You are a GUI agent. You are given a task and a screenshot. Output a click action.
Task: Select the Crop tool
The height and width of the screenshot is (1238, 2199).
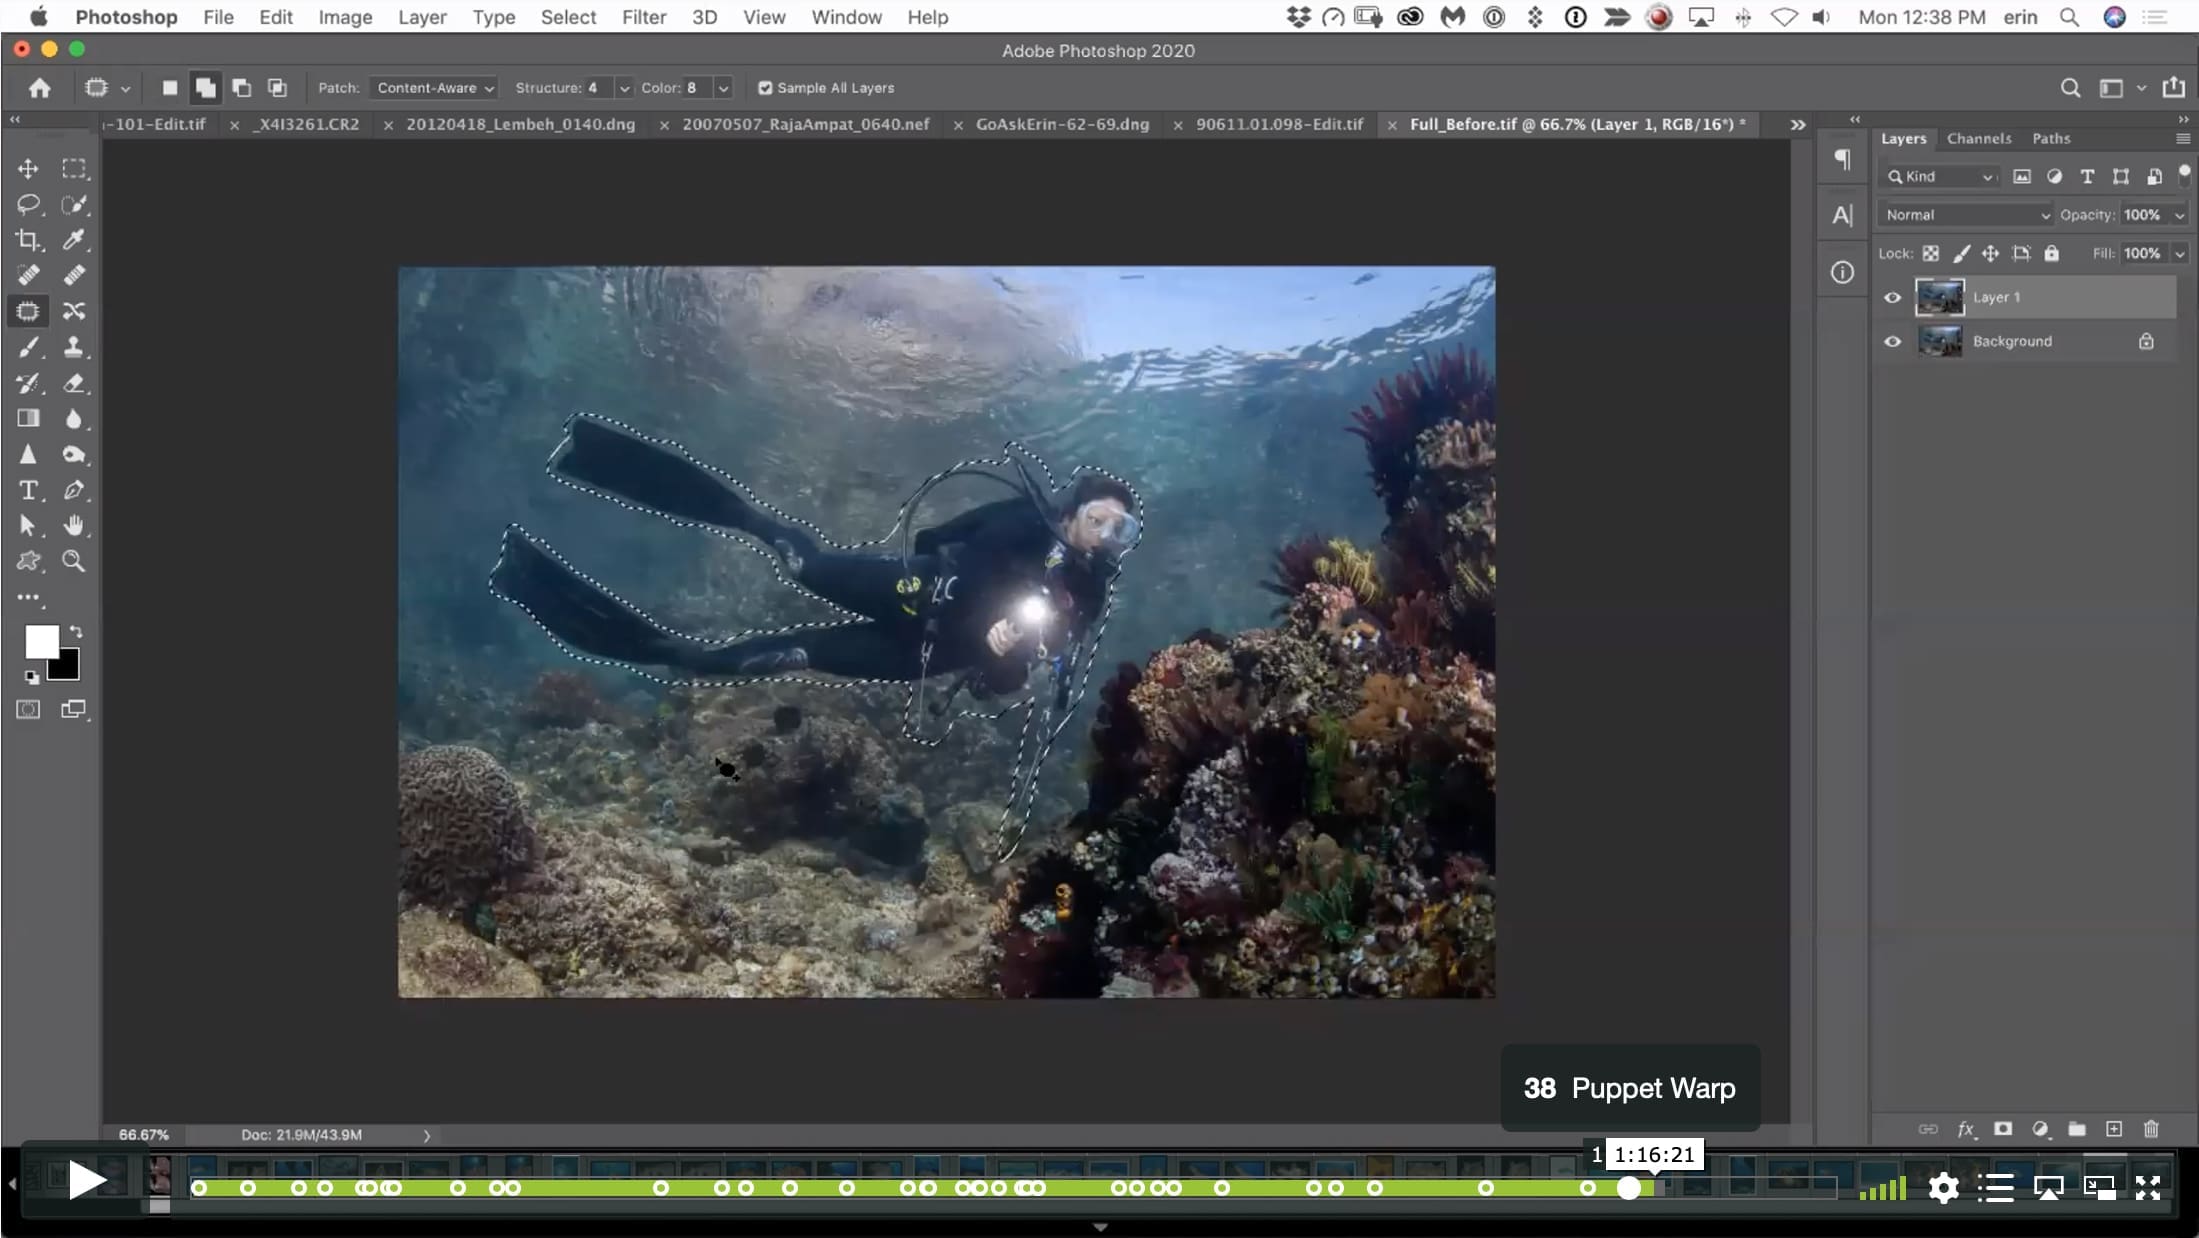pos(28,240)
